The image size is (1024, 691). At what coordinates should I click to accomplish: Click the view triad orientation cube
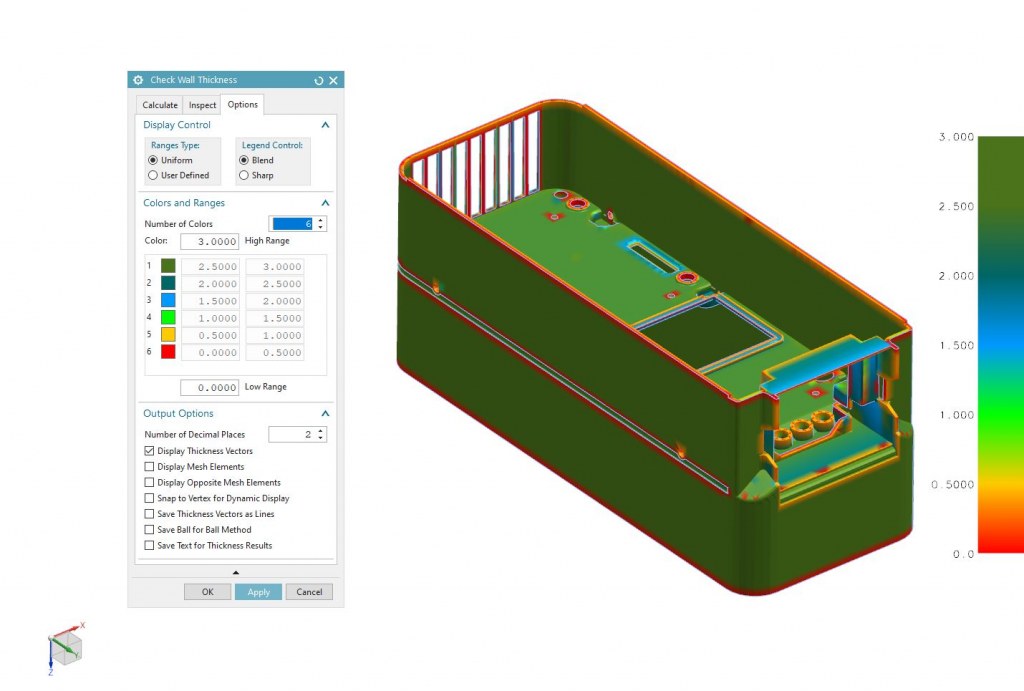click(x=65, y=648)
